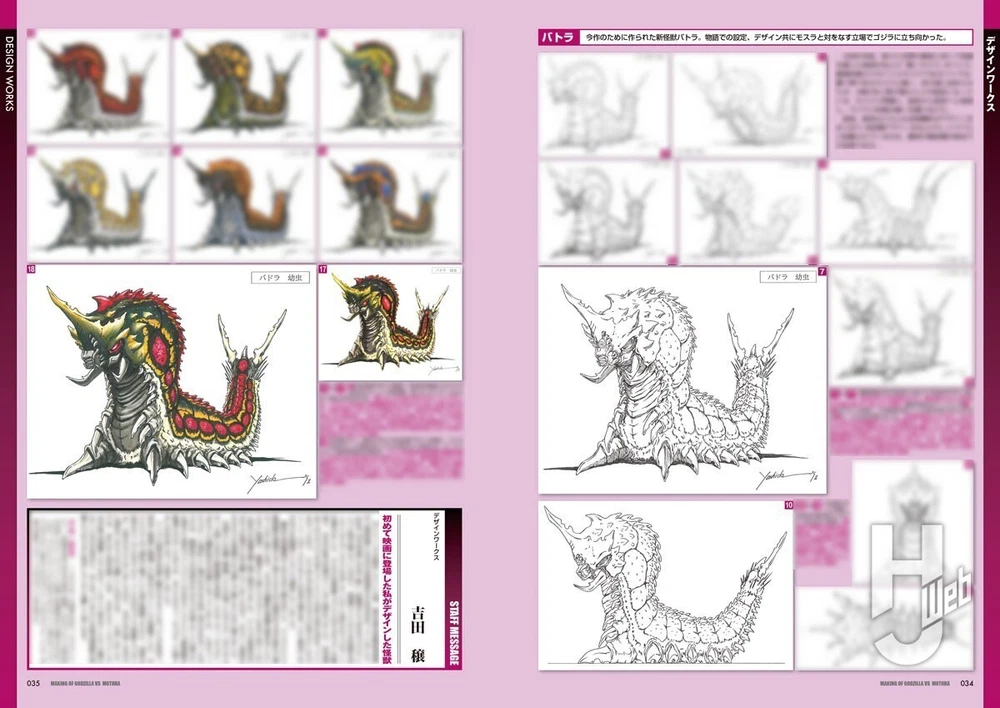1000x708 pixels.
Task: Click the number 17 marker badge
Action: point(323,269)
